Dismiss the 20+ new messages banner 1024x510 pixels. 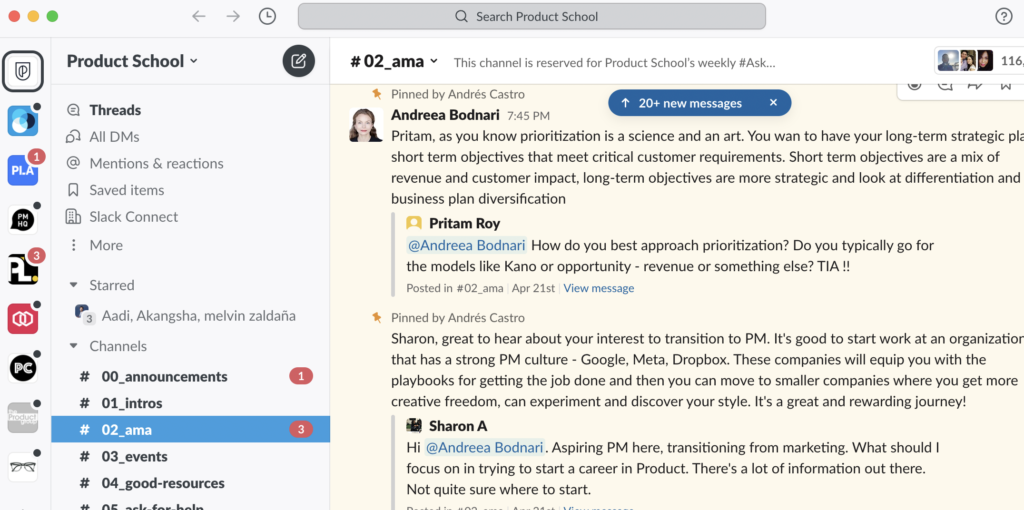coord(773,103)
